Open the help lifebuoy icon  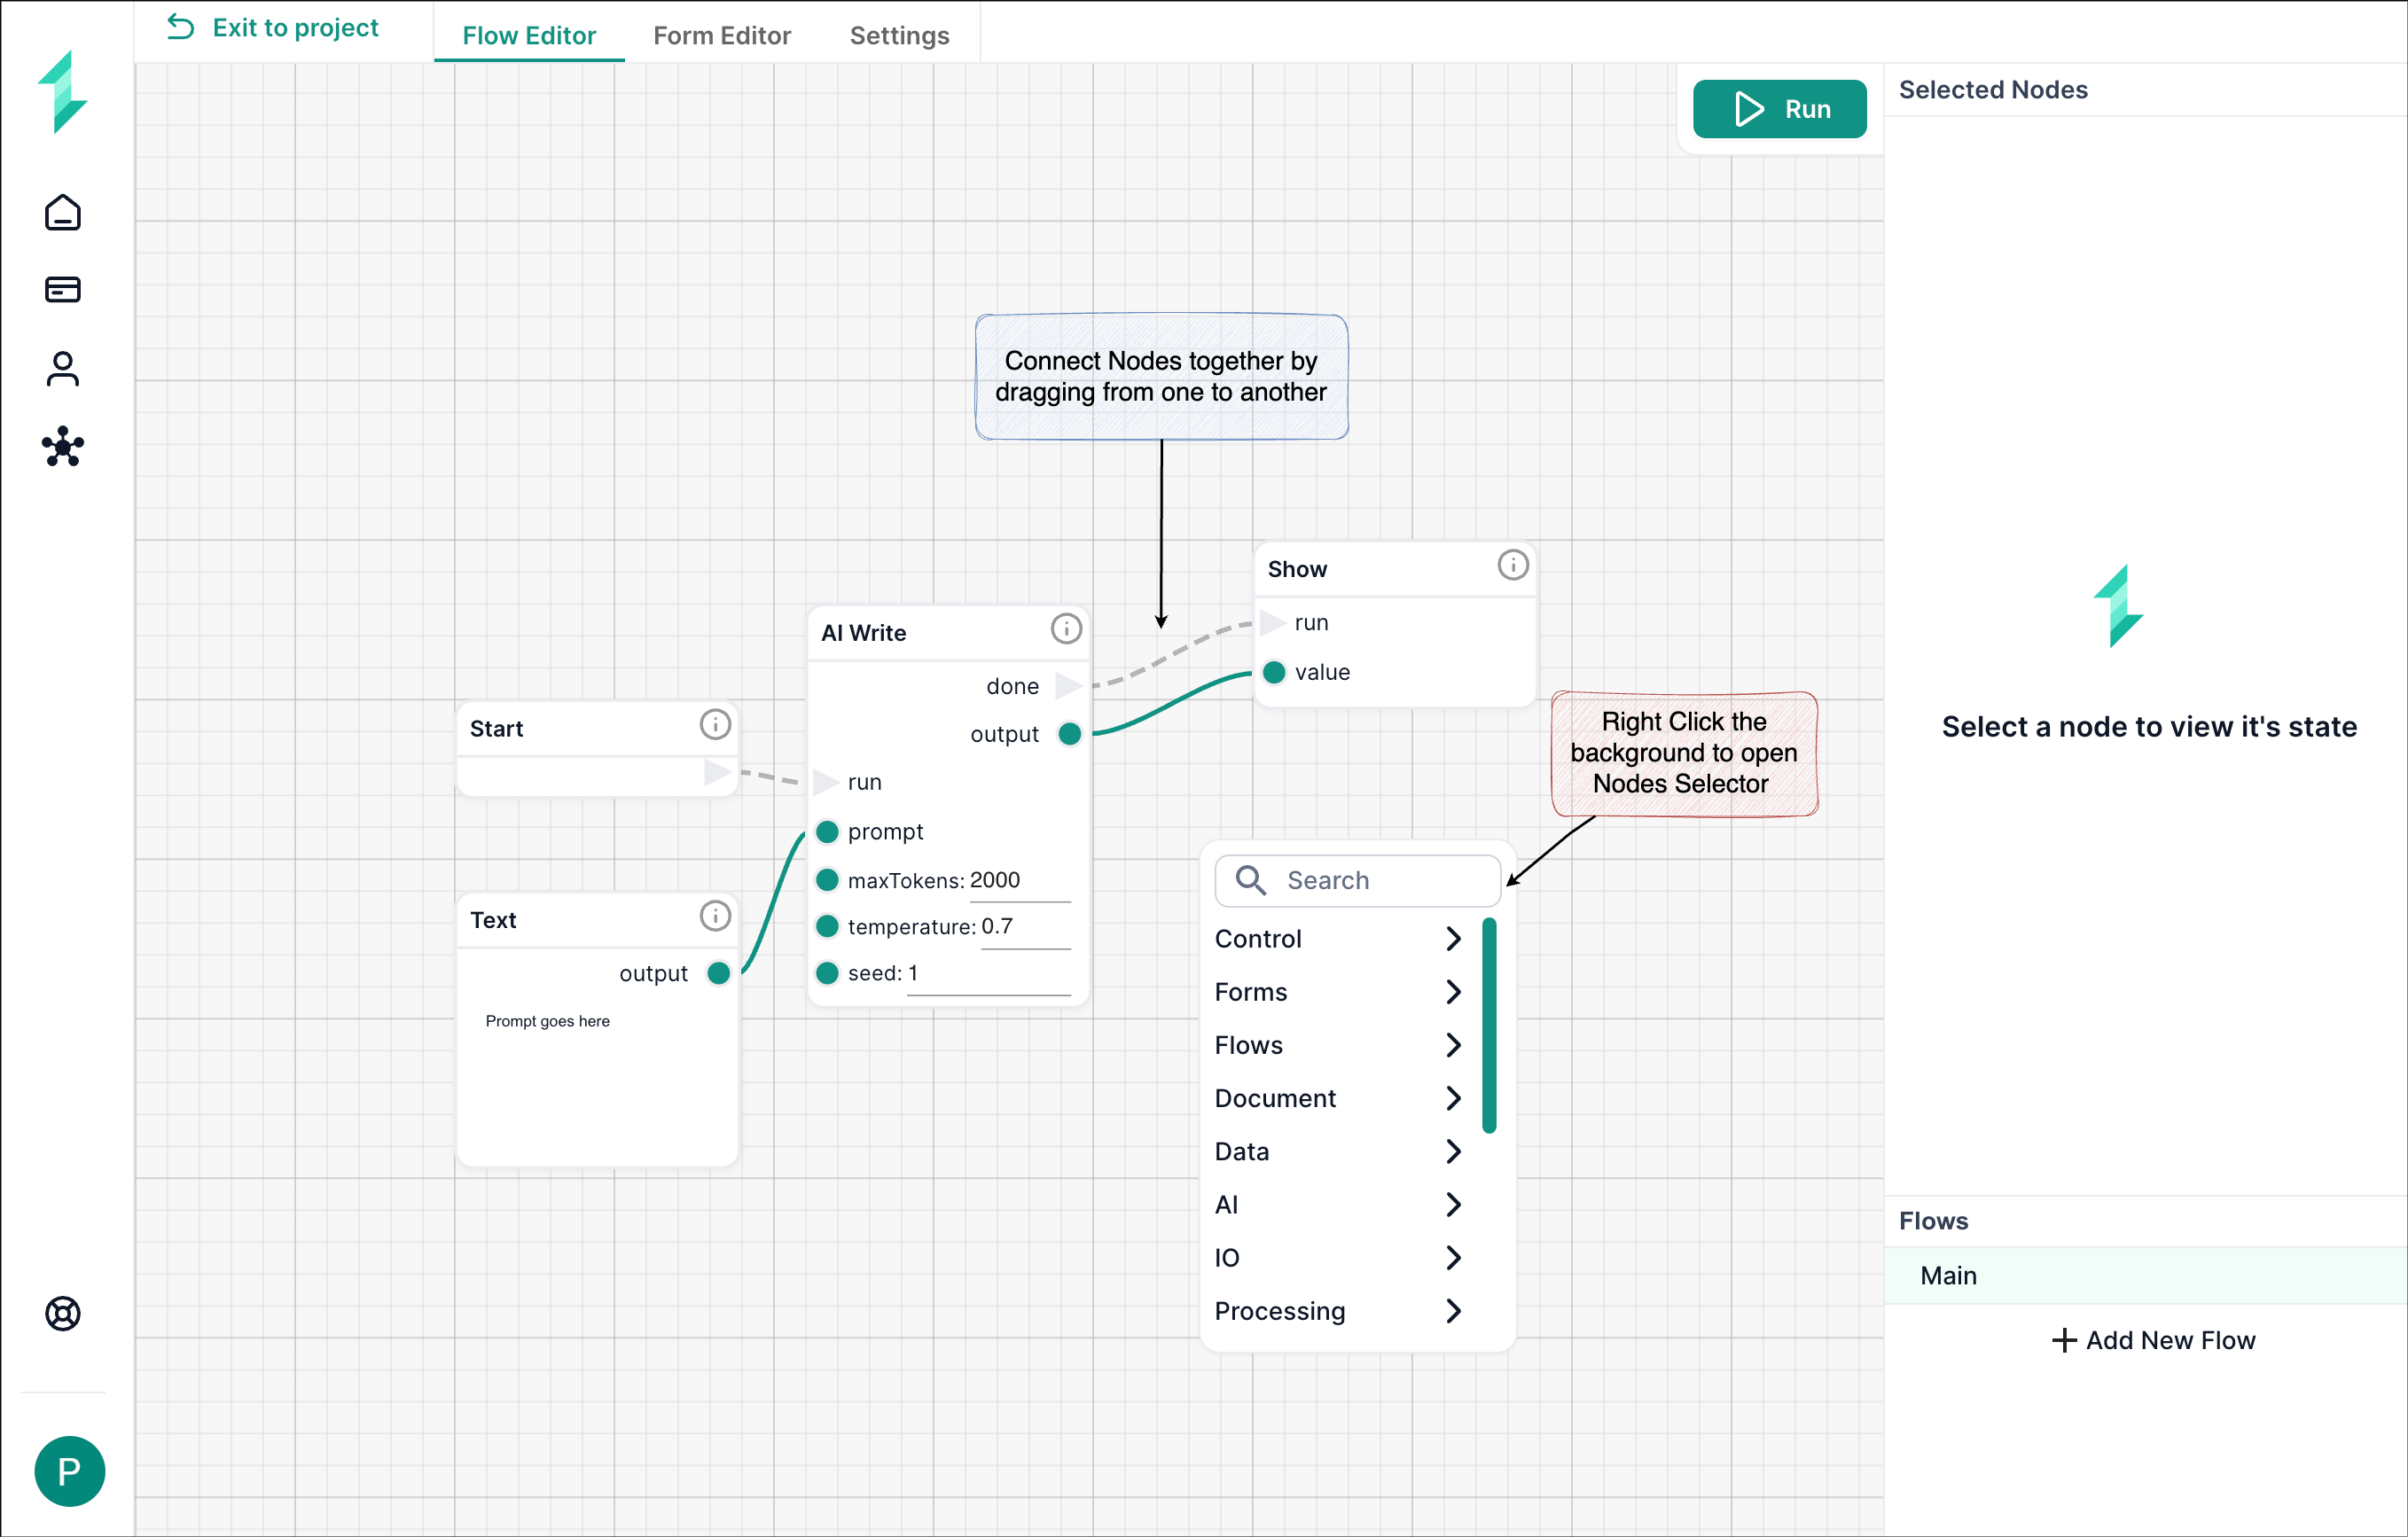63,1313
